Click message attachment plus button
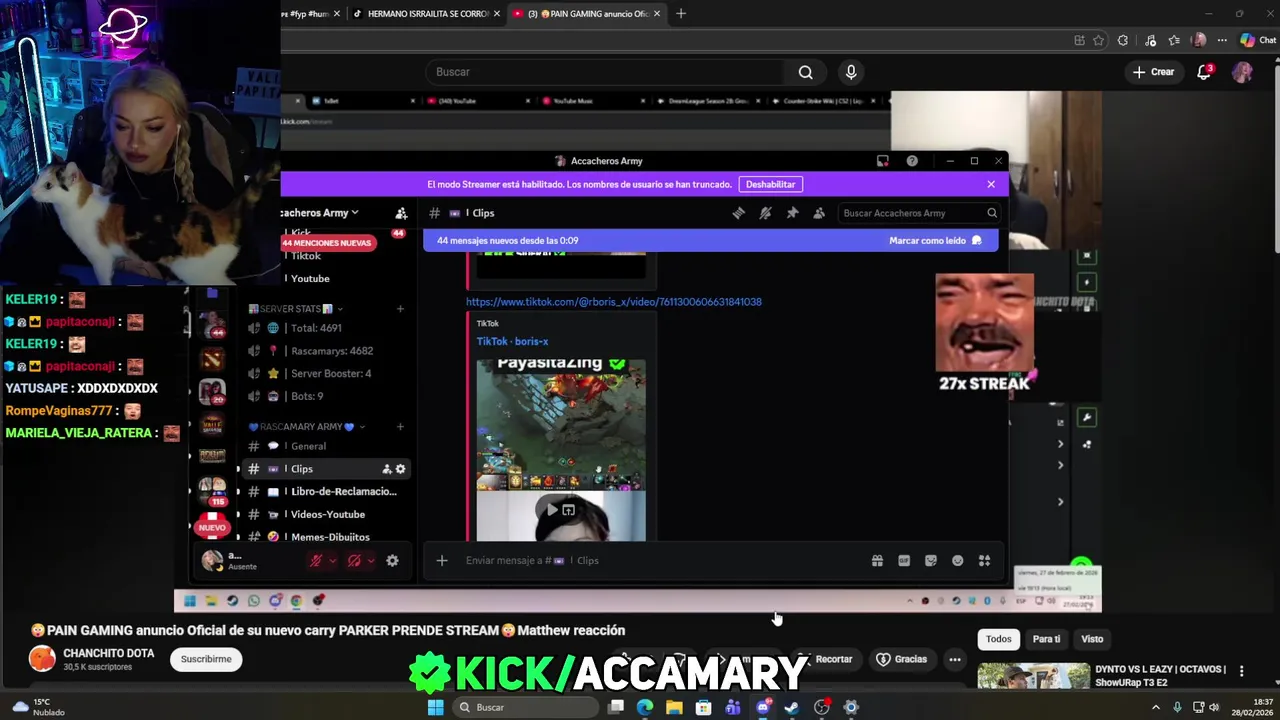The height and width of the screenshot is (720, 1280). [x=442, y=561]
